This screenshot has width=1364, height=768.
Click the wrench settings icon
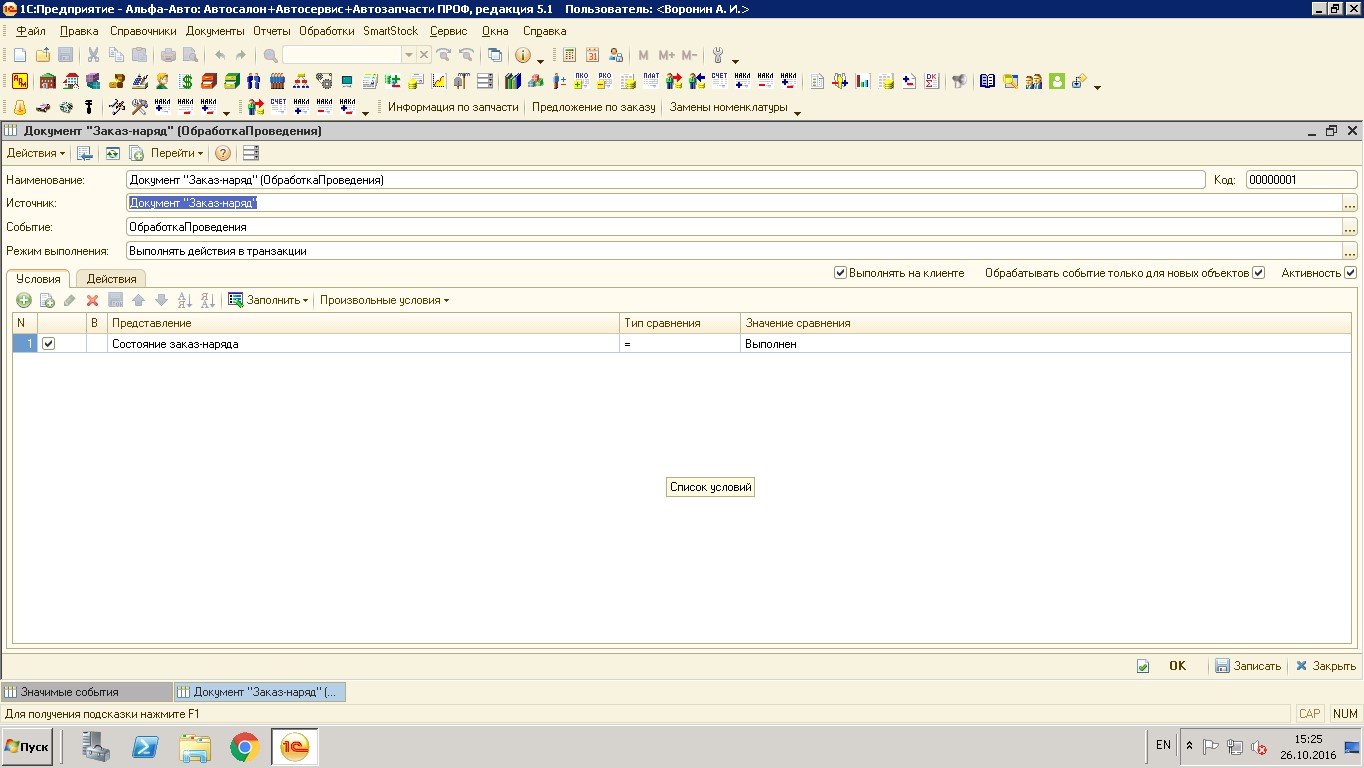(718, 55)
